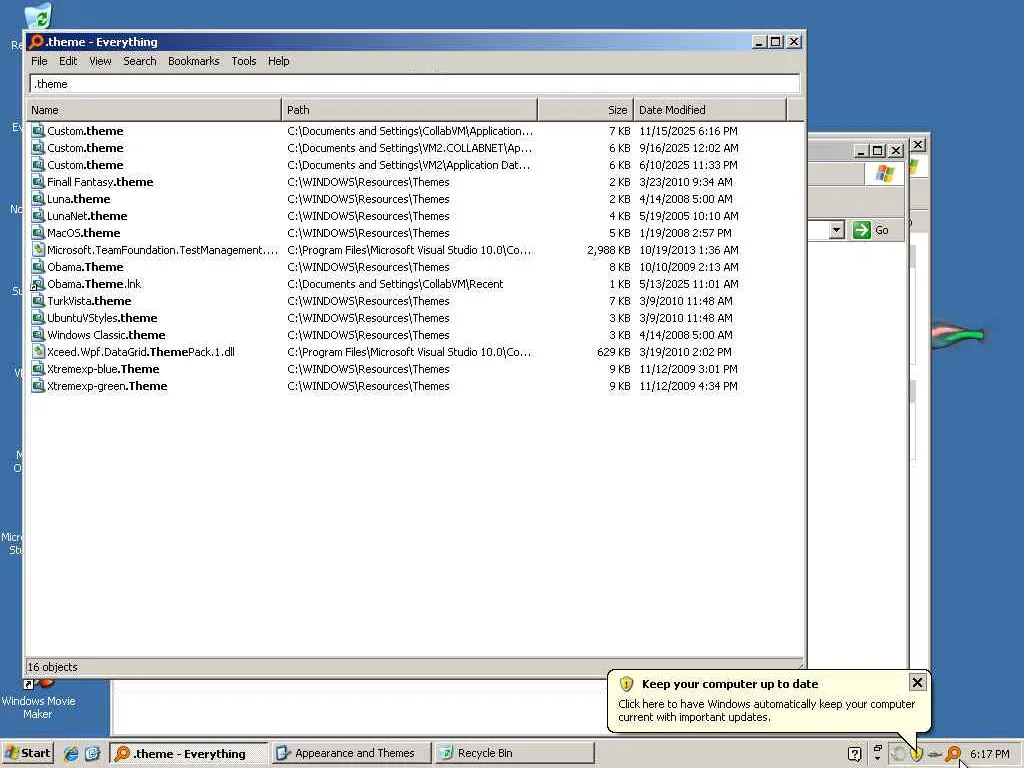The image size is (1024, 768).
Task: Click the Obama.Theme.lnk shortcut icon
Action: [x=38, y=283]
